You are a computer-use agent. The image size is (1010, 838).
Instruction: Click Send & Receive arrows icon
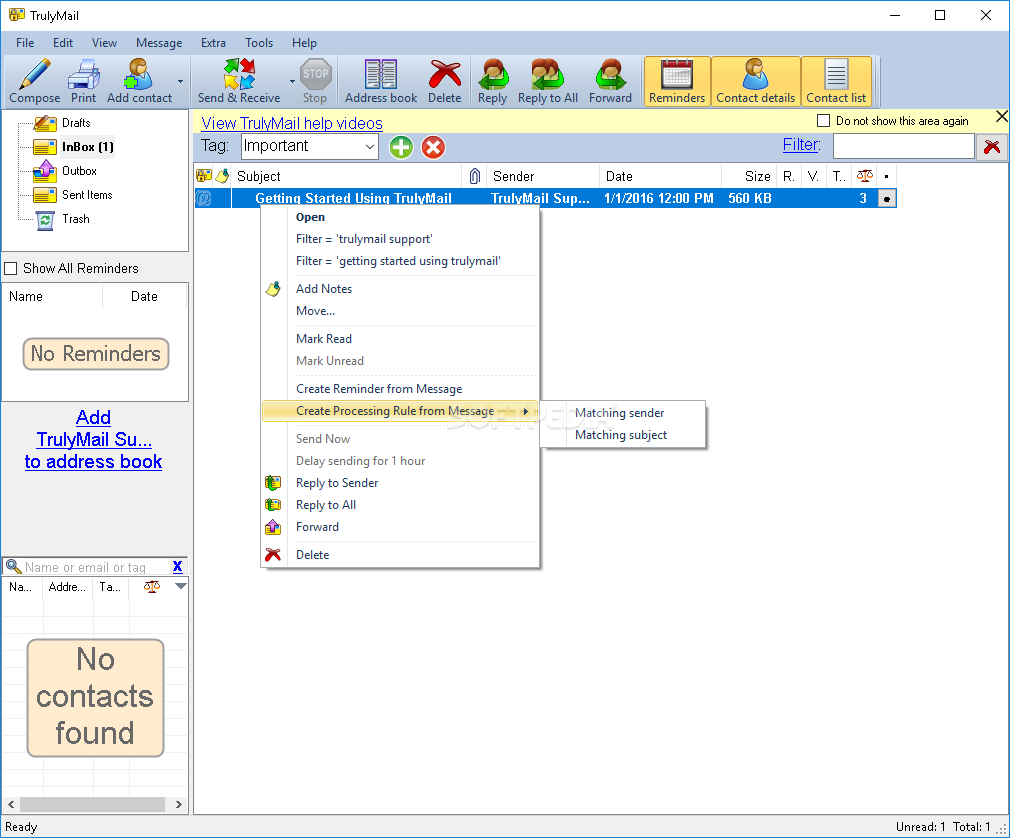(x=239, y=74)
